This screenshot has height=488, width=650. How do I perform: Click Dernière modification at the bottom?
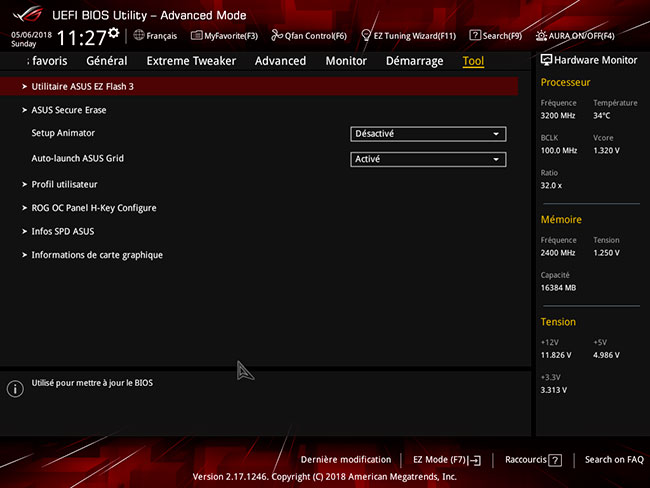(x=346, y=460)
